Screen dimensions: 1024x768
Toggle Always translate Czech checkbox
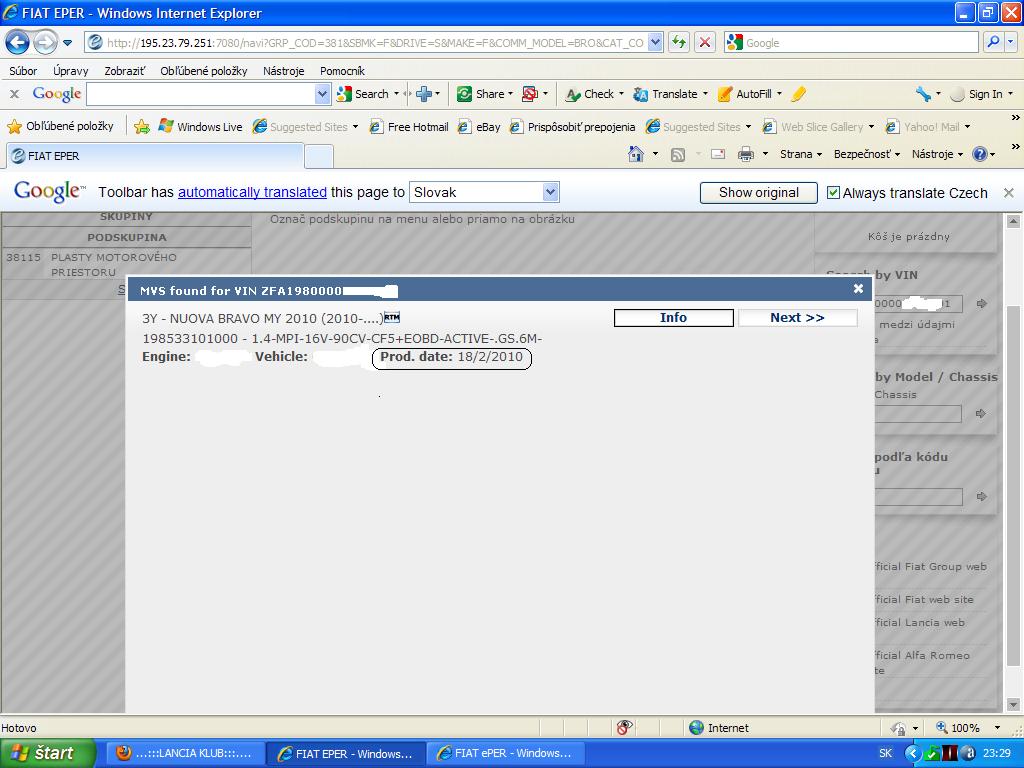(833, 193)
